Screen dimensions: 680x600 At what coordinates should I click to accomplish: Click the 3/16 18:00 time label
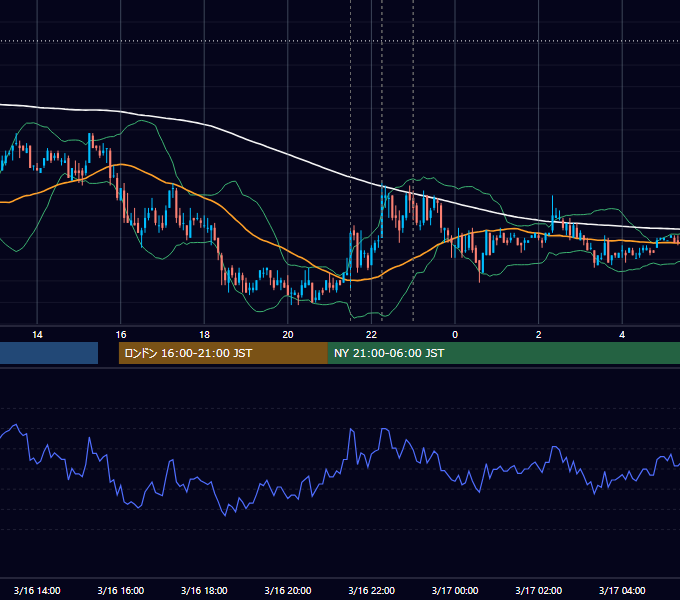pos(204,590)
